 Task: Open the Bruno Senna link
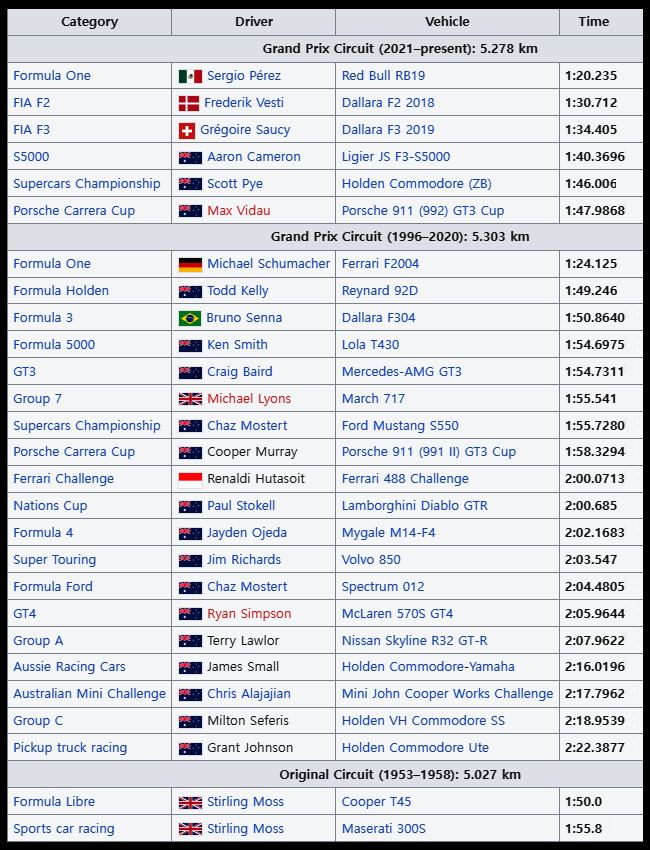244,318
